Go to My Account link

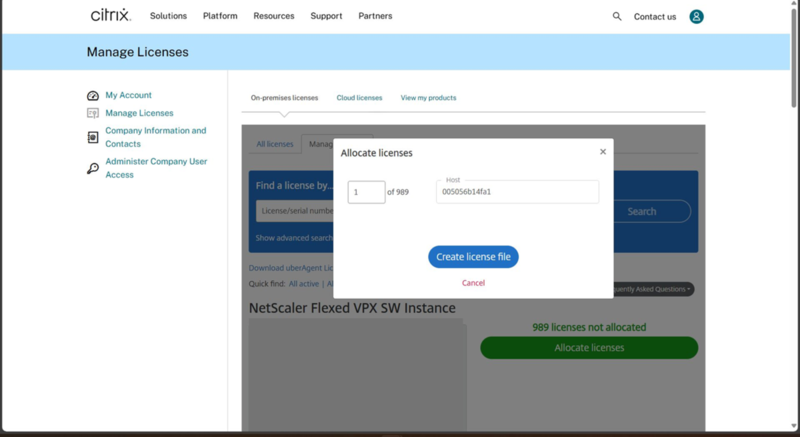[128, 95]
